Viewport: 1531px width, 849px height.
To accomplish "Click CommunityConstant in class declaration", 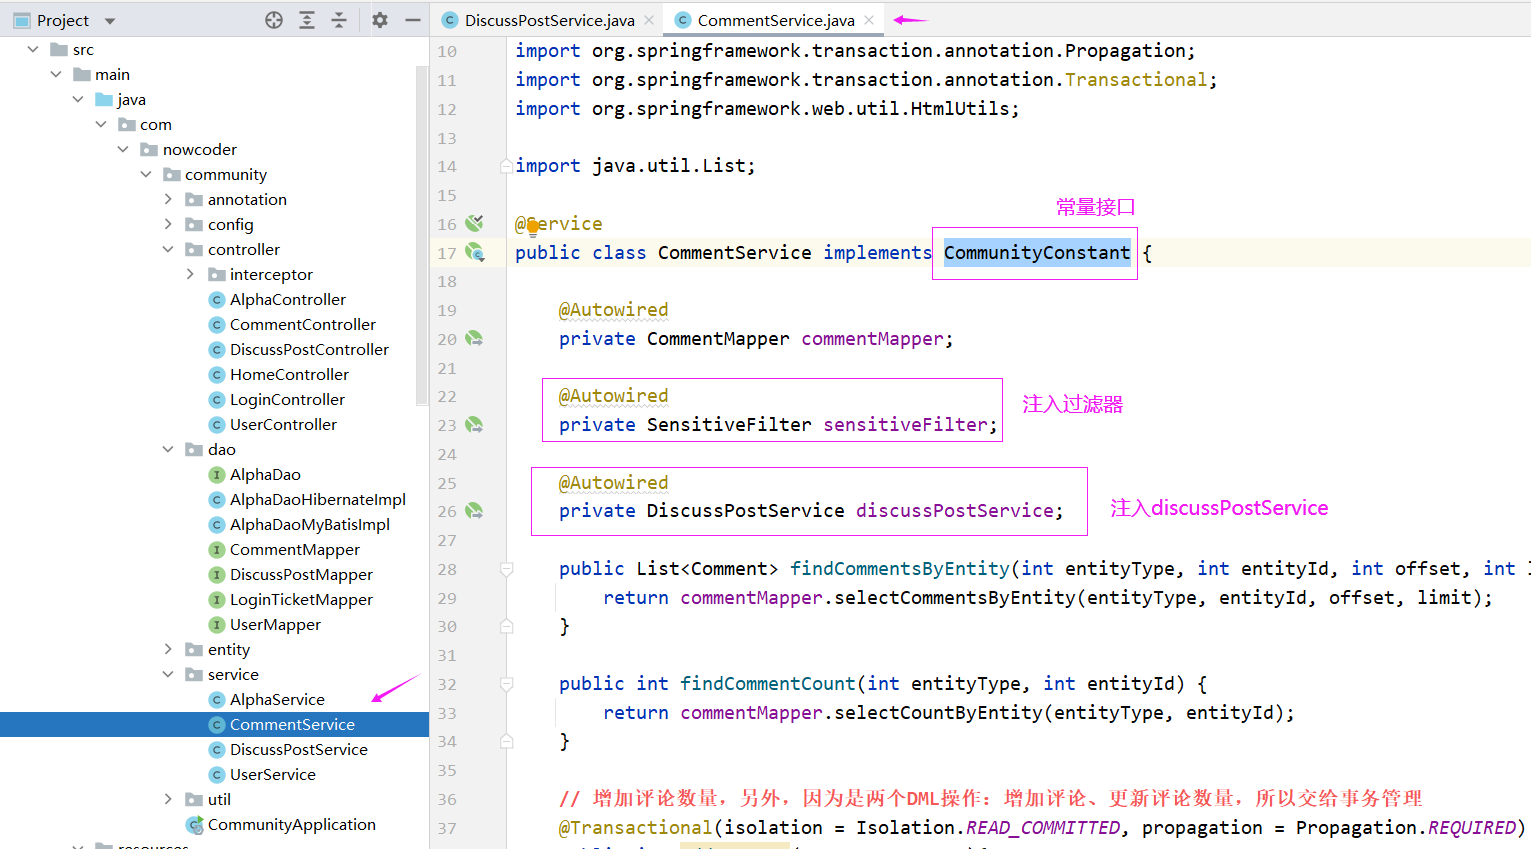I will [x=1037, y=253].
